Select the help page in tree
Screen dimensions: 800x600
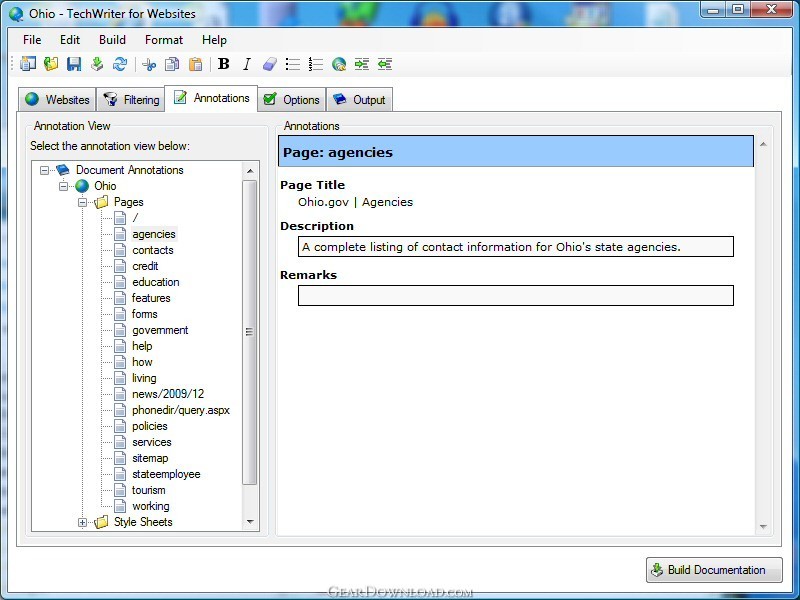(x=142, y=346)
